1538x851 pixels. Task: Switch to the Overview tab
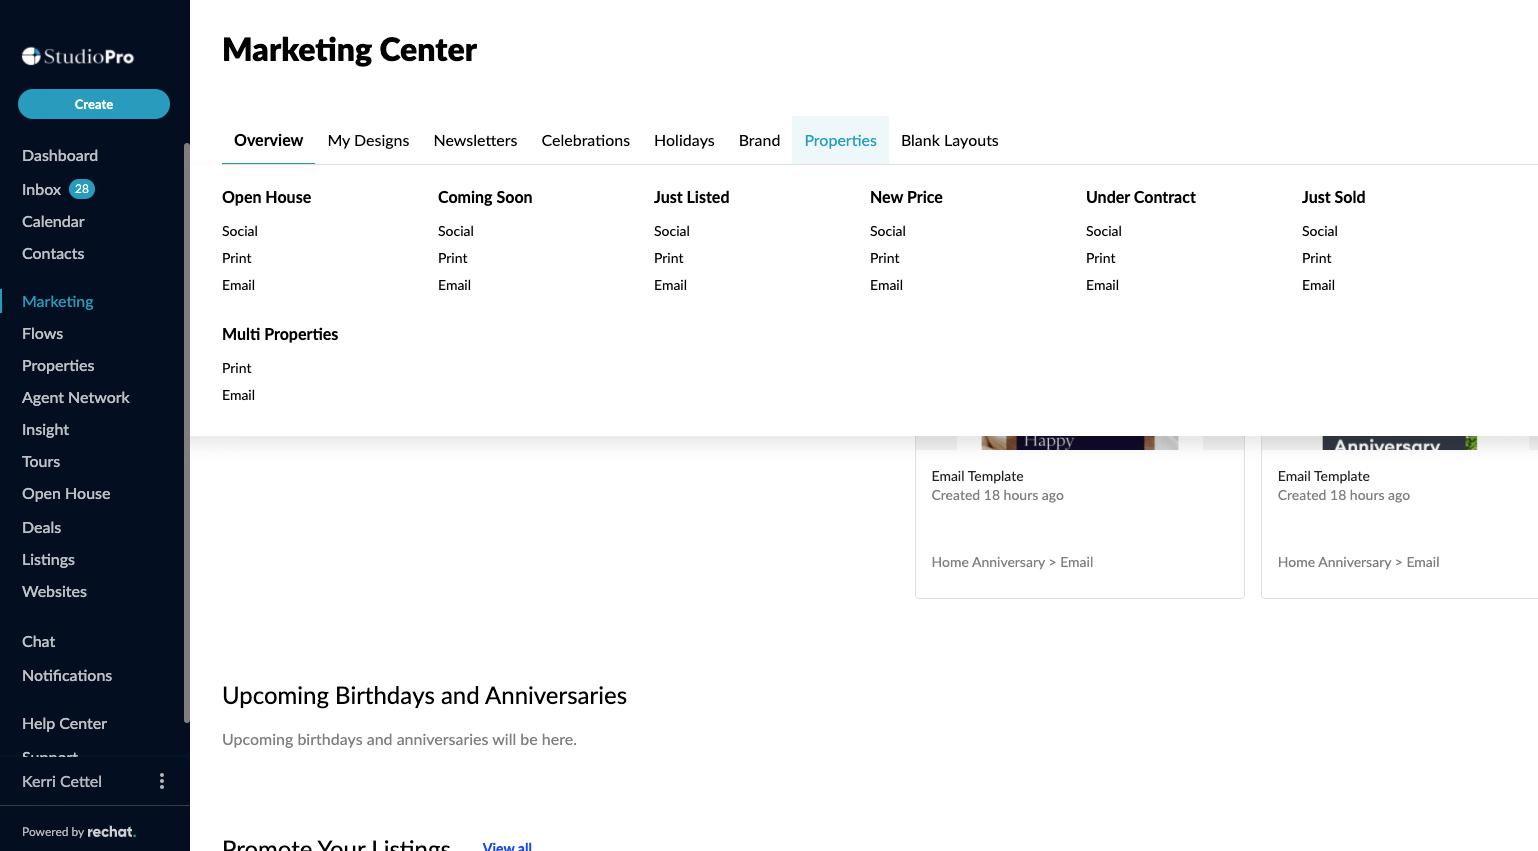(268, 140)
